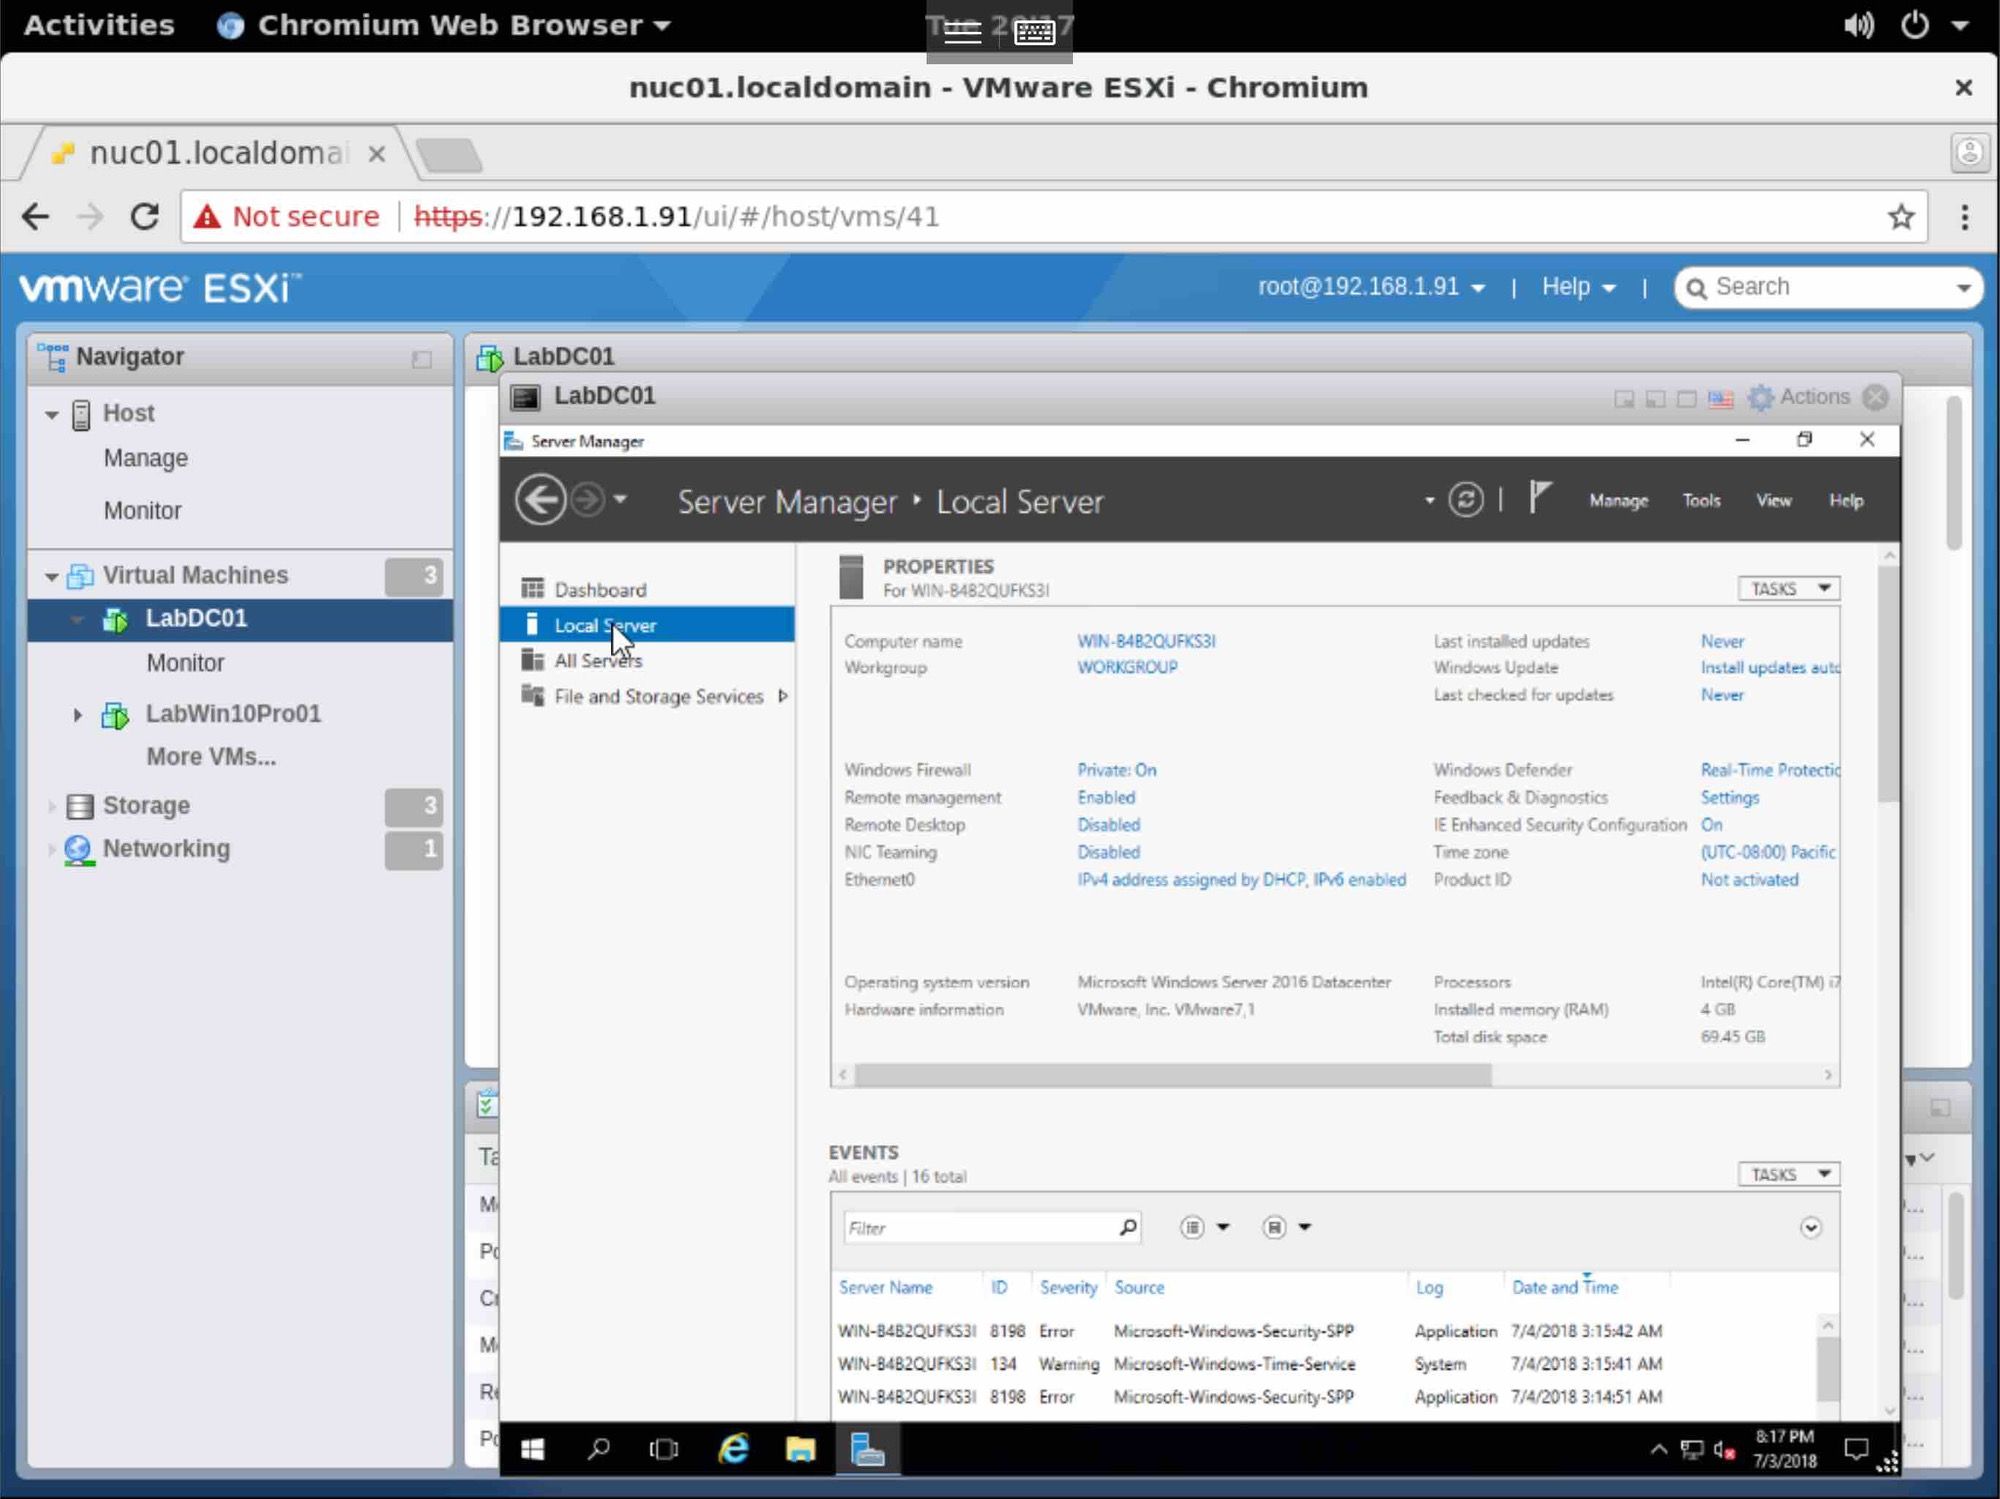This screenshot has width=2000, height=1499.
Task: Click the Server Manager vertical scrollbar
Action: click(1888, 685)
